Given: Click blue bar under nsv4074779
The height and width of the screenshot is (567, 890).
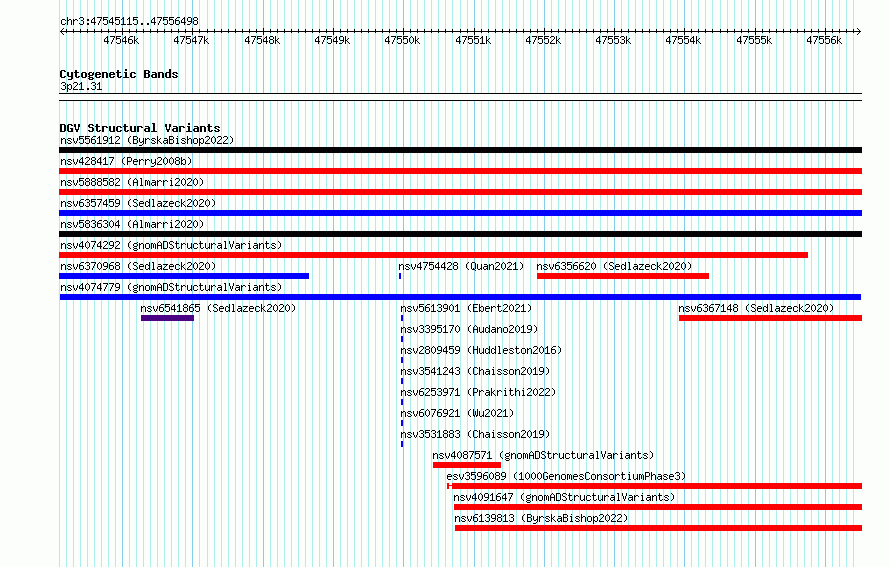Looking at the screenshot, I should click(460, 297).
